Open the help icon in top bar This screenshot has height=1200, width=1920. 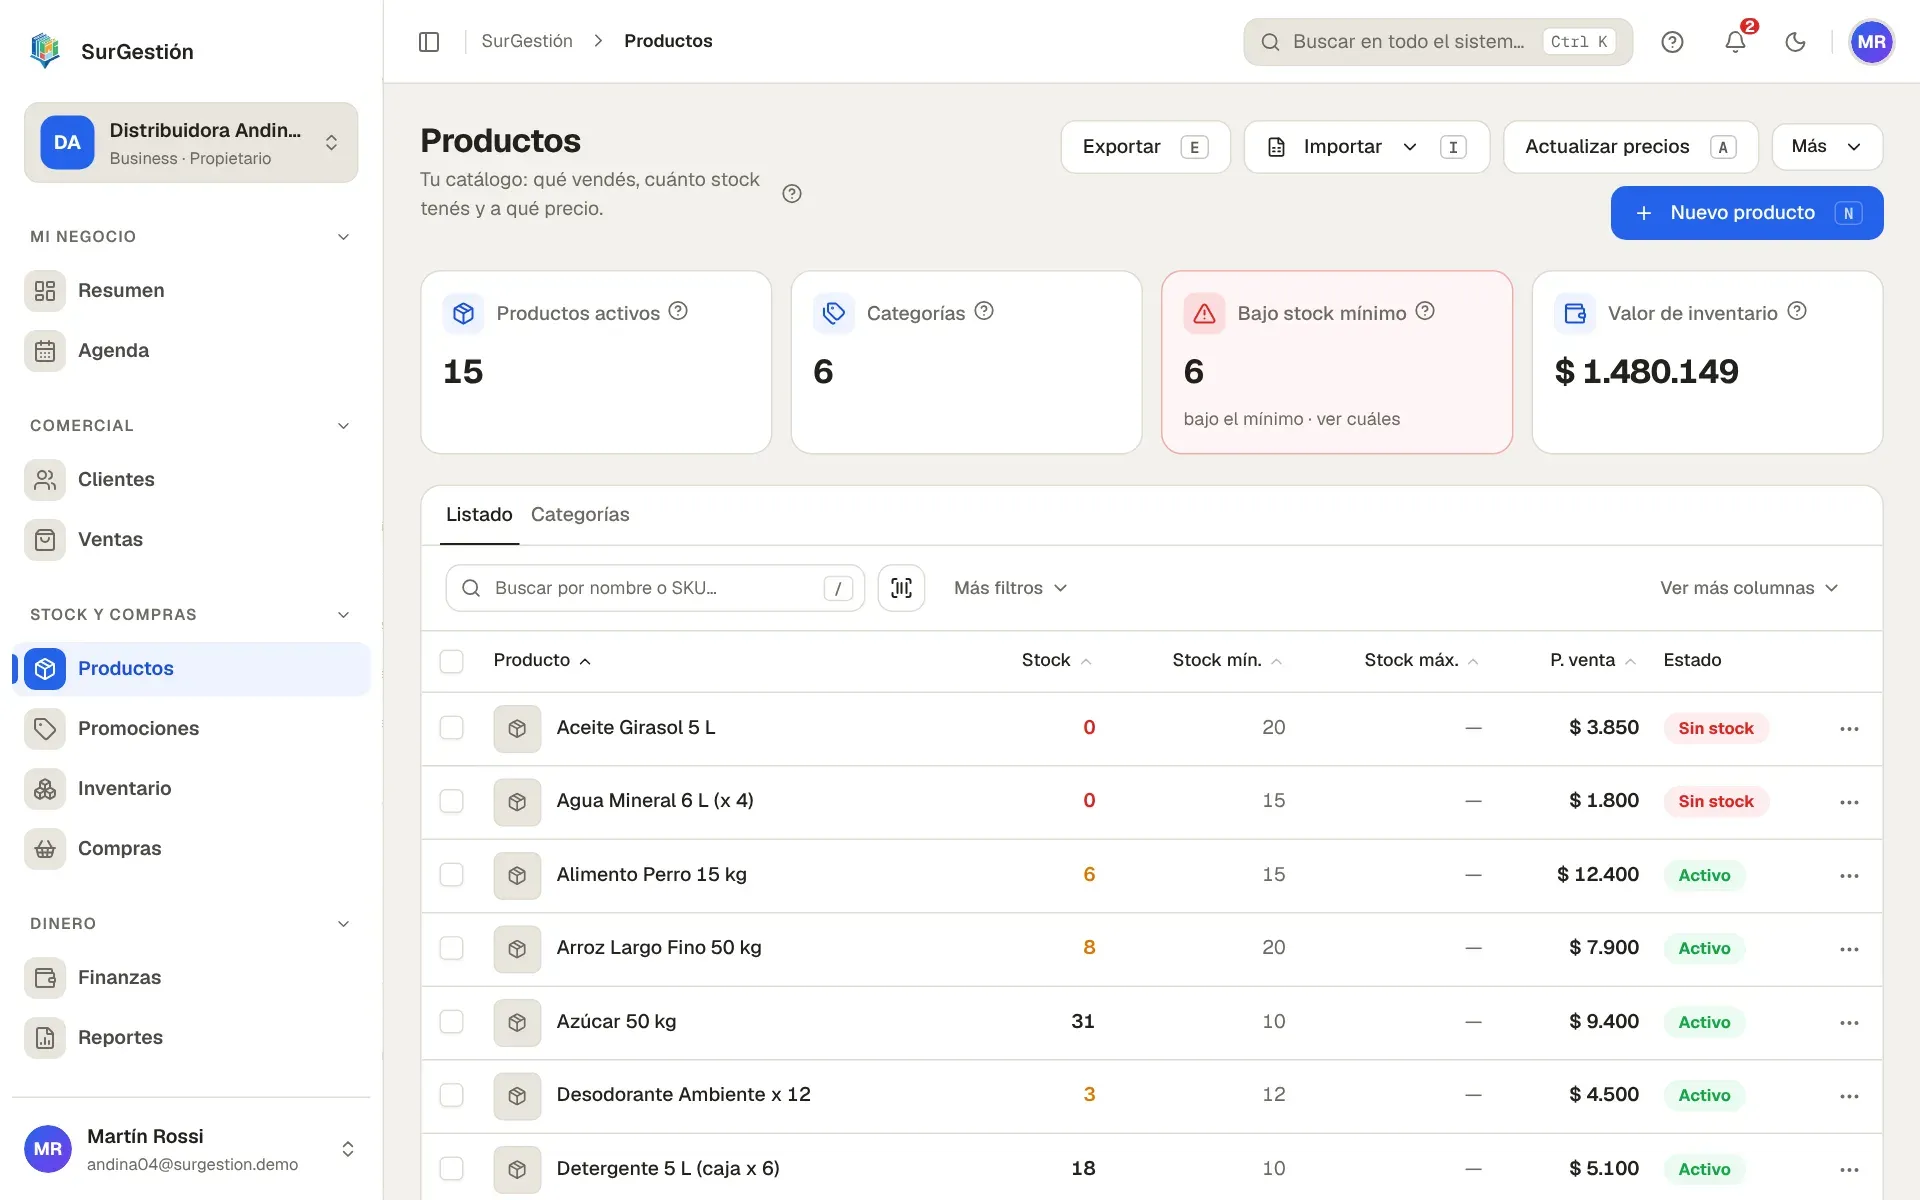pos(1672,41)
